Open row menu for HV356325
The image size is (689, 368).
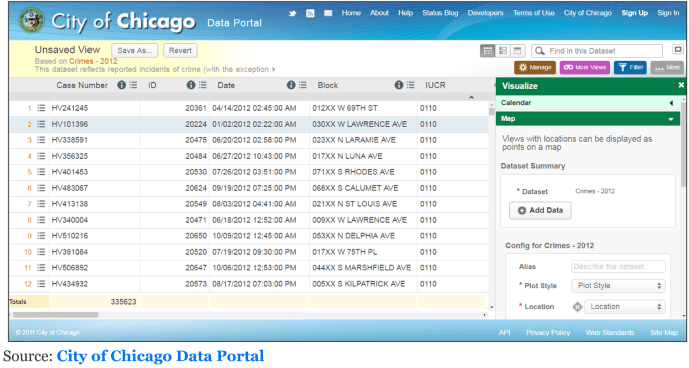pos(41,156)
